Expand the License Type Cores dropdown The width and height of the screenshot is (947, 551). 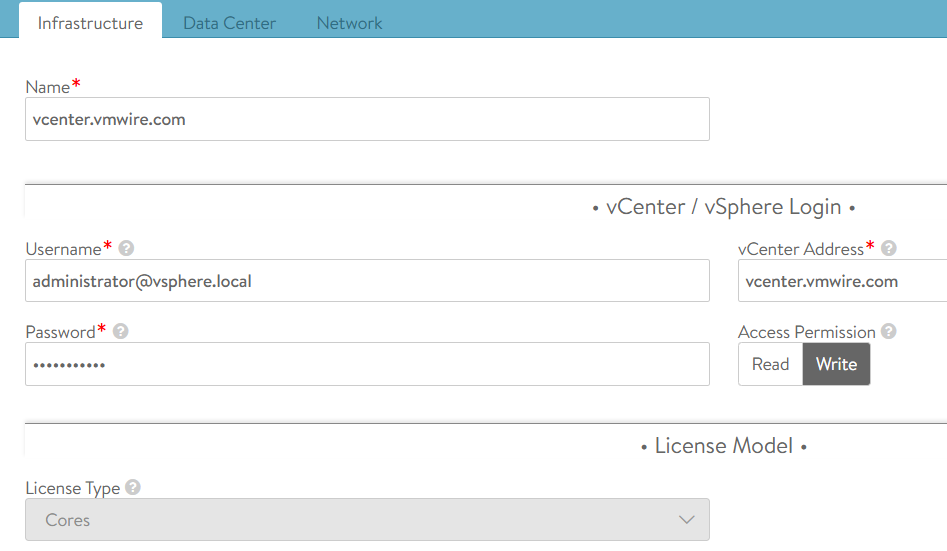367,520
